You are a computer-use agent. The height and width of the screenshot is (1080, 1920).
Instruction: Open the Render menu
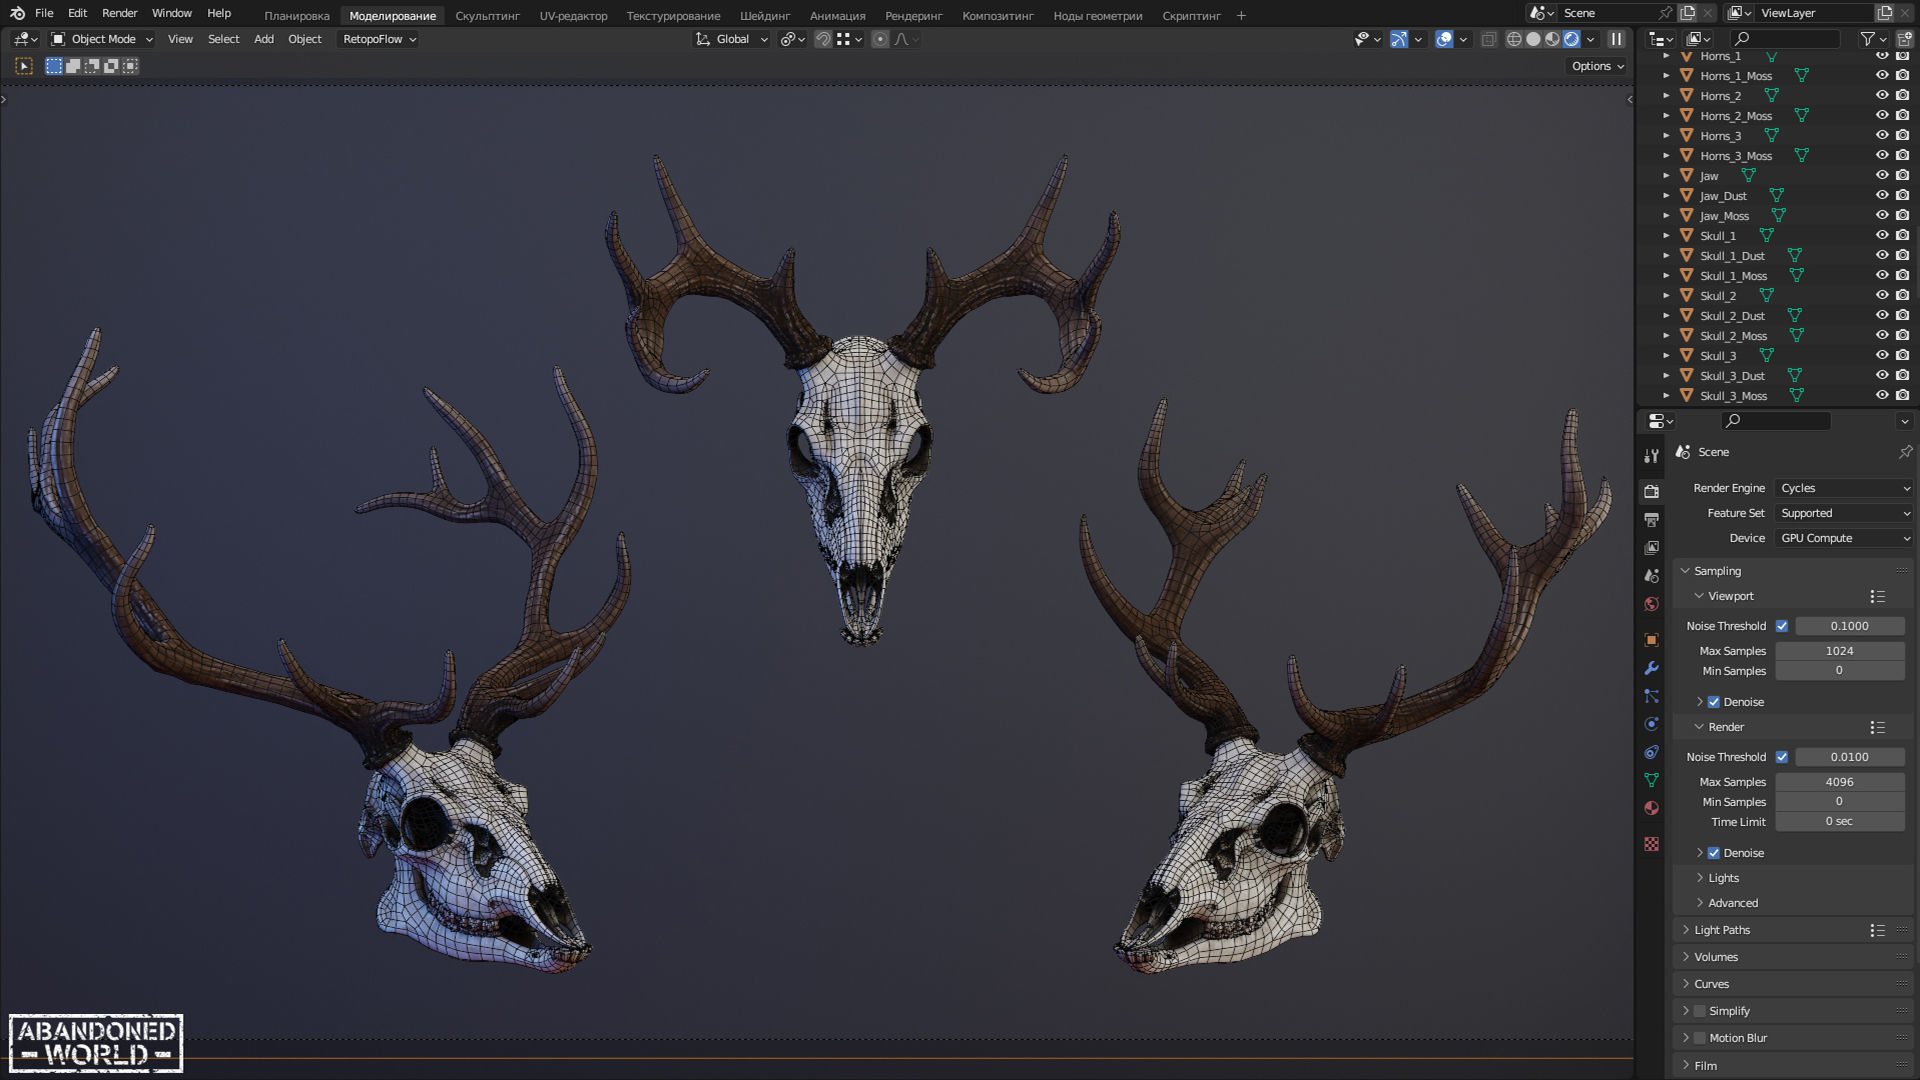tap(119, 13)
